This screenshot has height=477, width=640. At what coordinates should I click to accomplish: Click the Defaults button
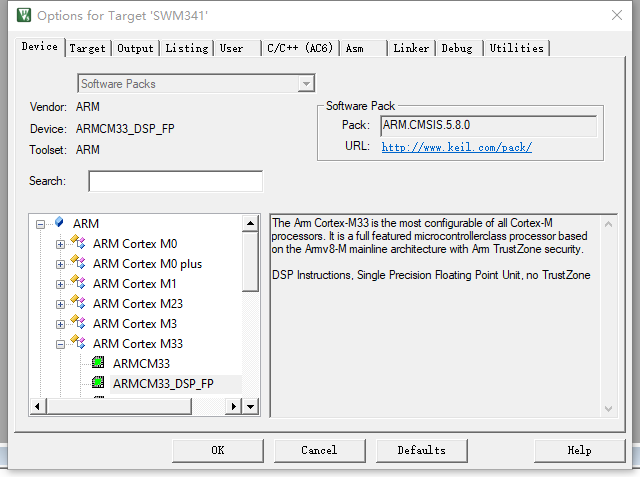[422, 450]
